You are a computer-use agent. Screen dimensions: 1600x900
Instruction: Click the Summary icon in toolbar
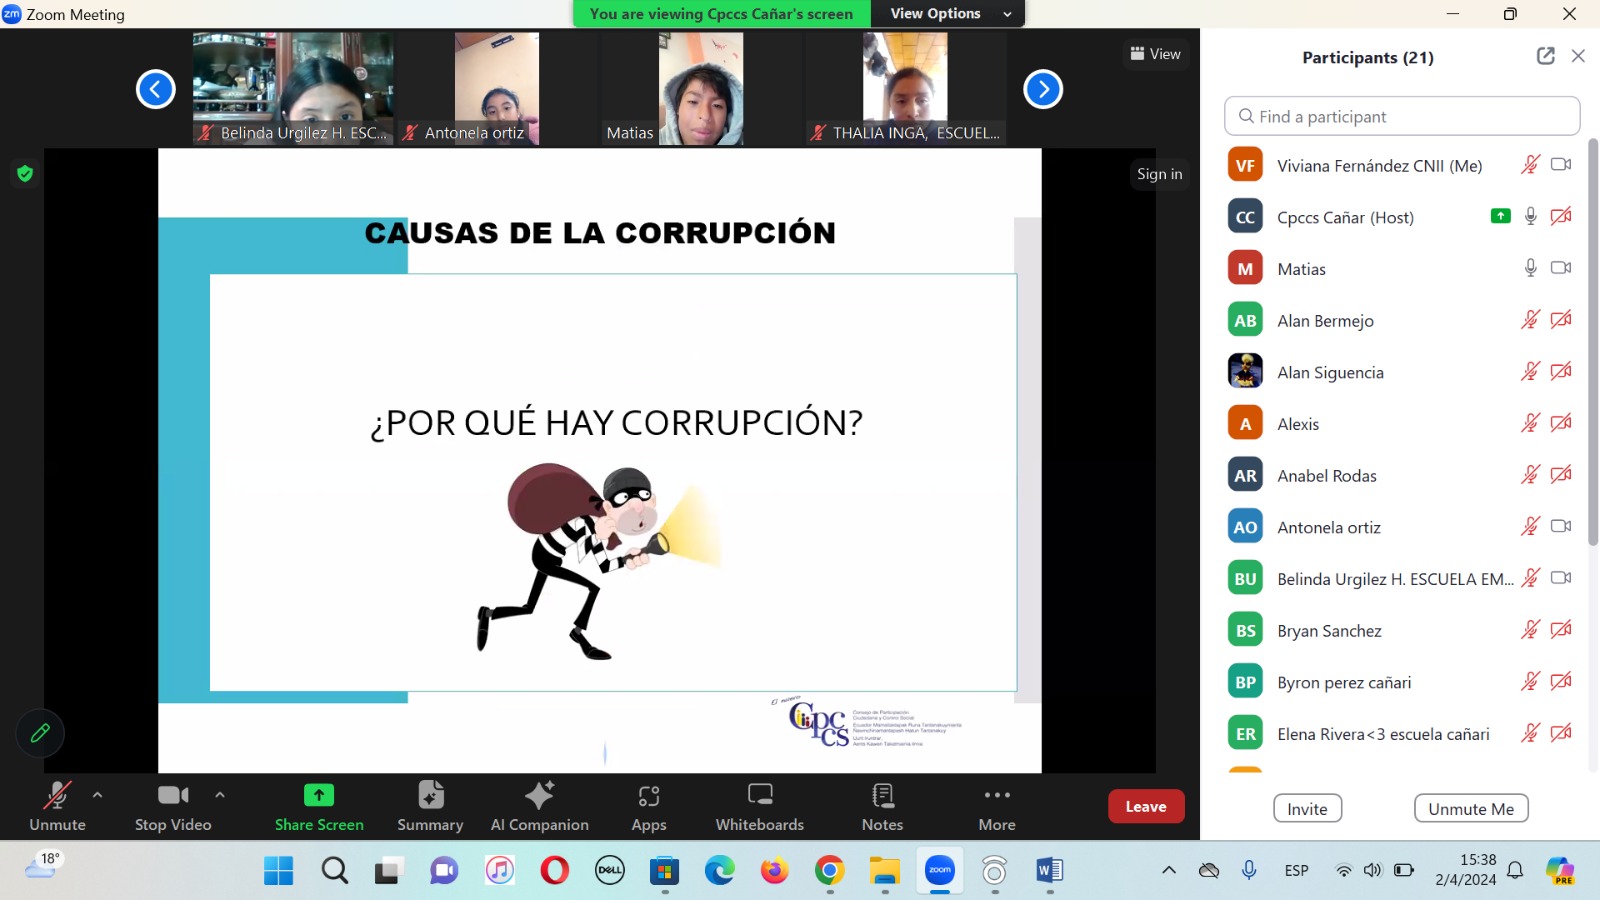click(430, 806)
